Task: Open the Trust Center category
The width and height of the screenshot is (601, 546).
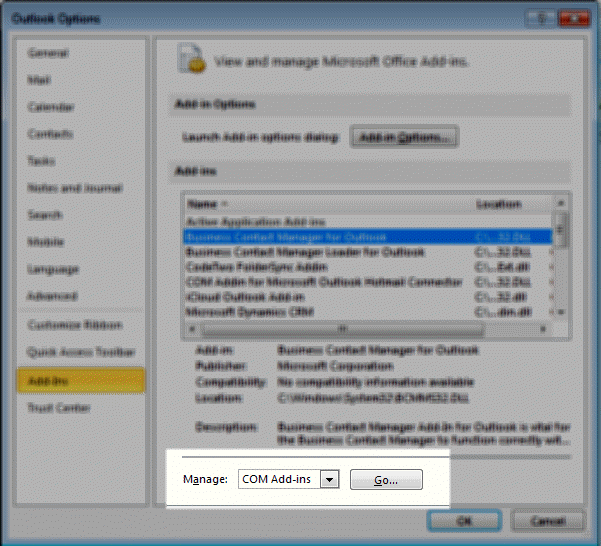Action: [59, 408]
